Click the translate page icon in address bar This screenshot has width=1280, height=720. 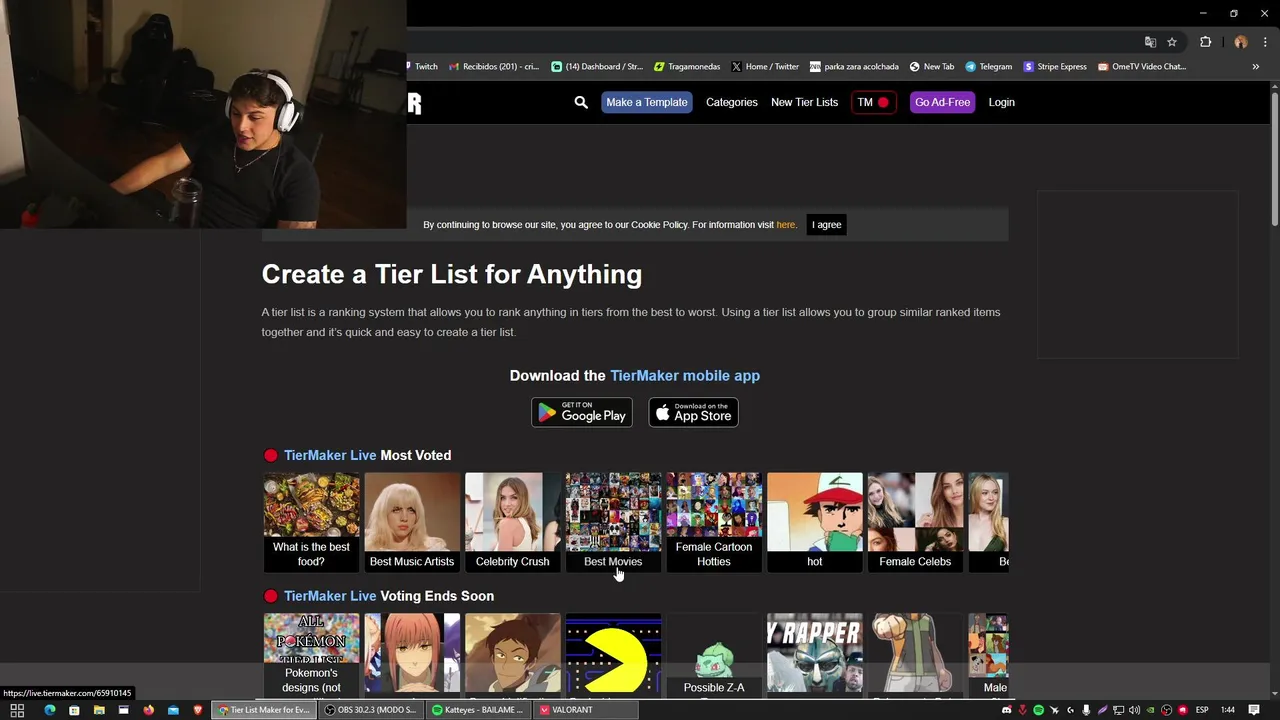(1150, 42)
